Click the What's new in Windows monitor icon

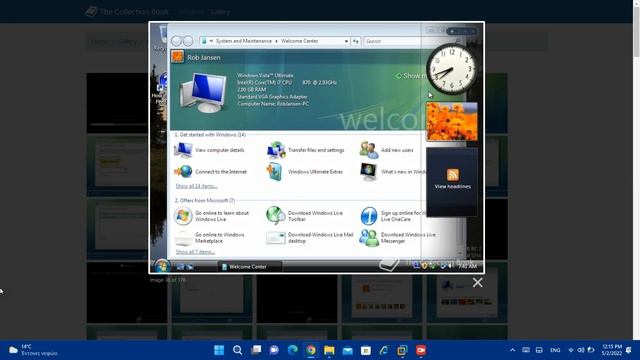369,171
